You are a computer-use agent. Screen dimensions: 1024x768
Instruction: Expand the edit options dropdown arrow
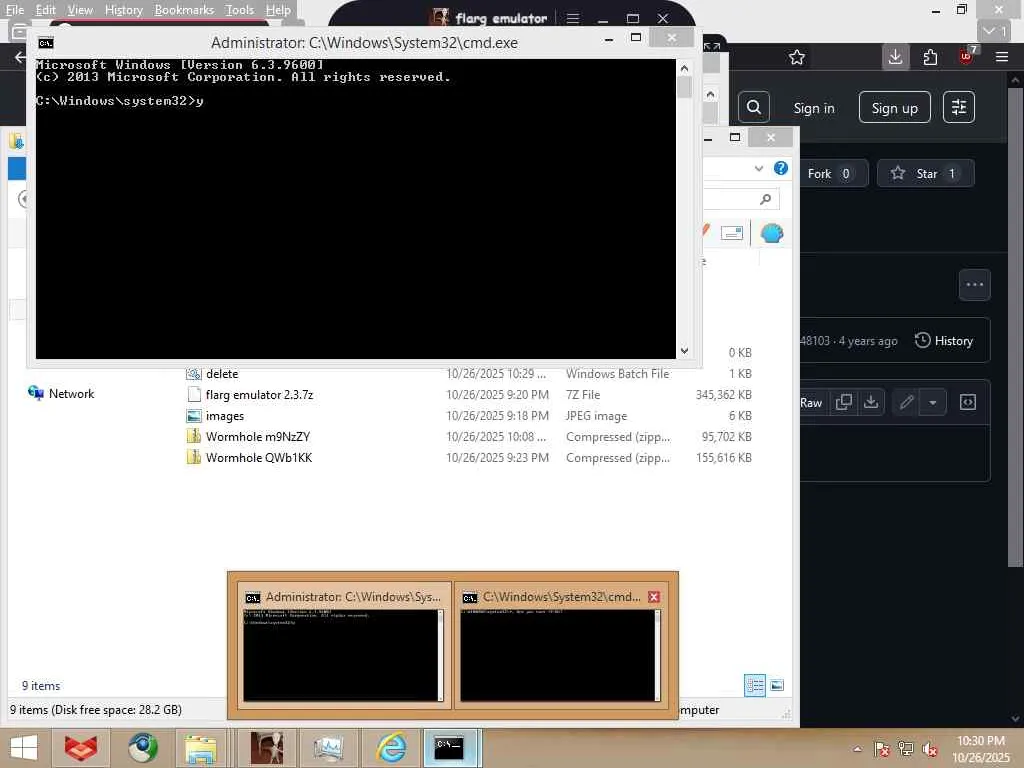[x=933, y=402]
